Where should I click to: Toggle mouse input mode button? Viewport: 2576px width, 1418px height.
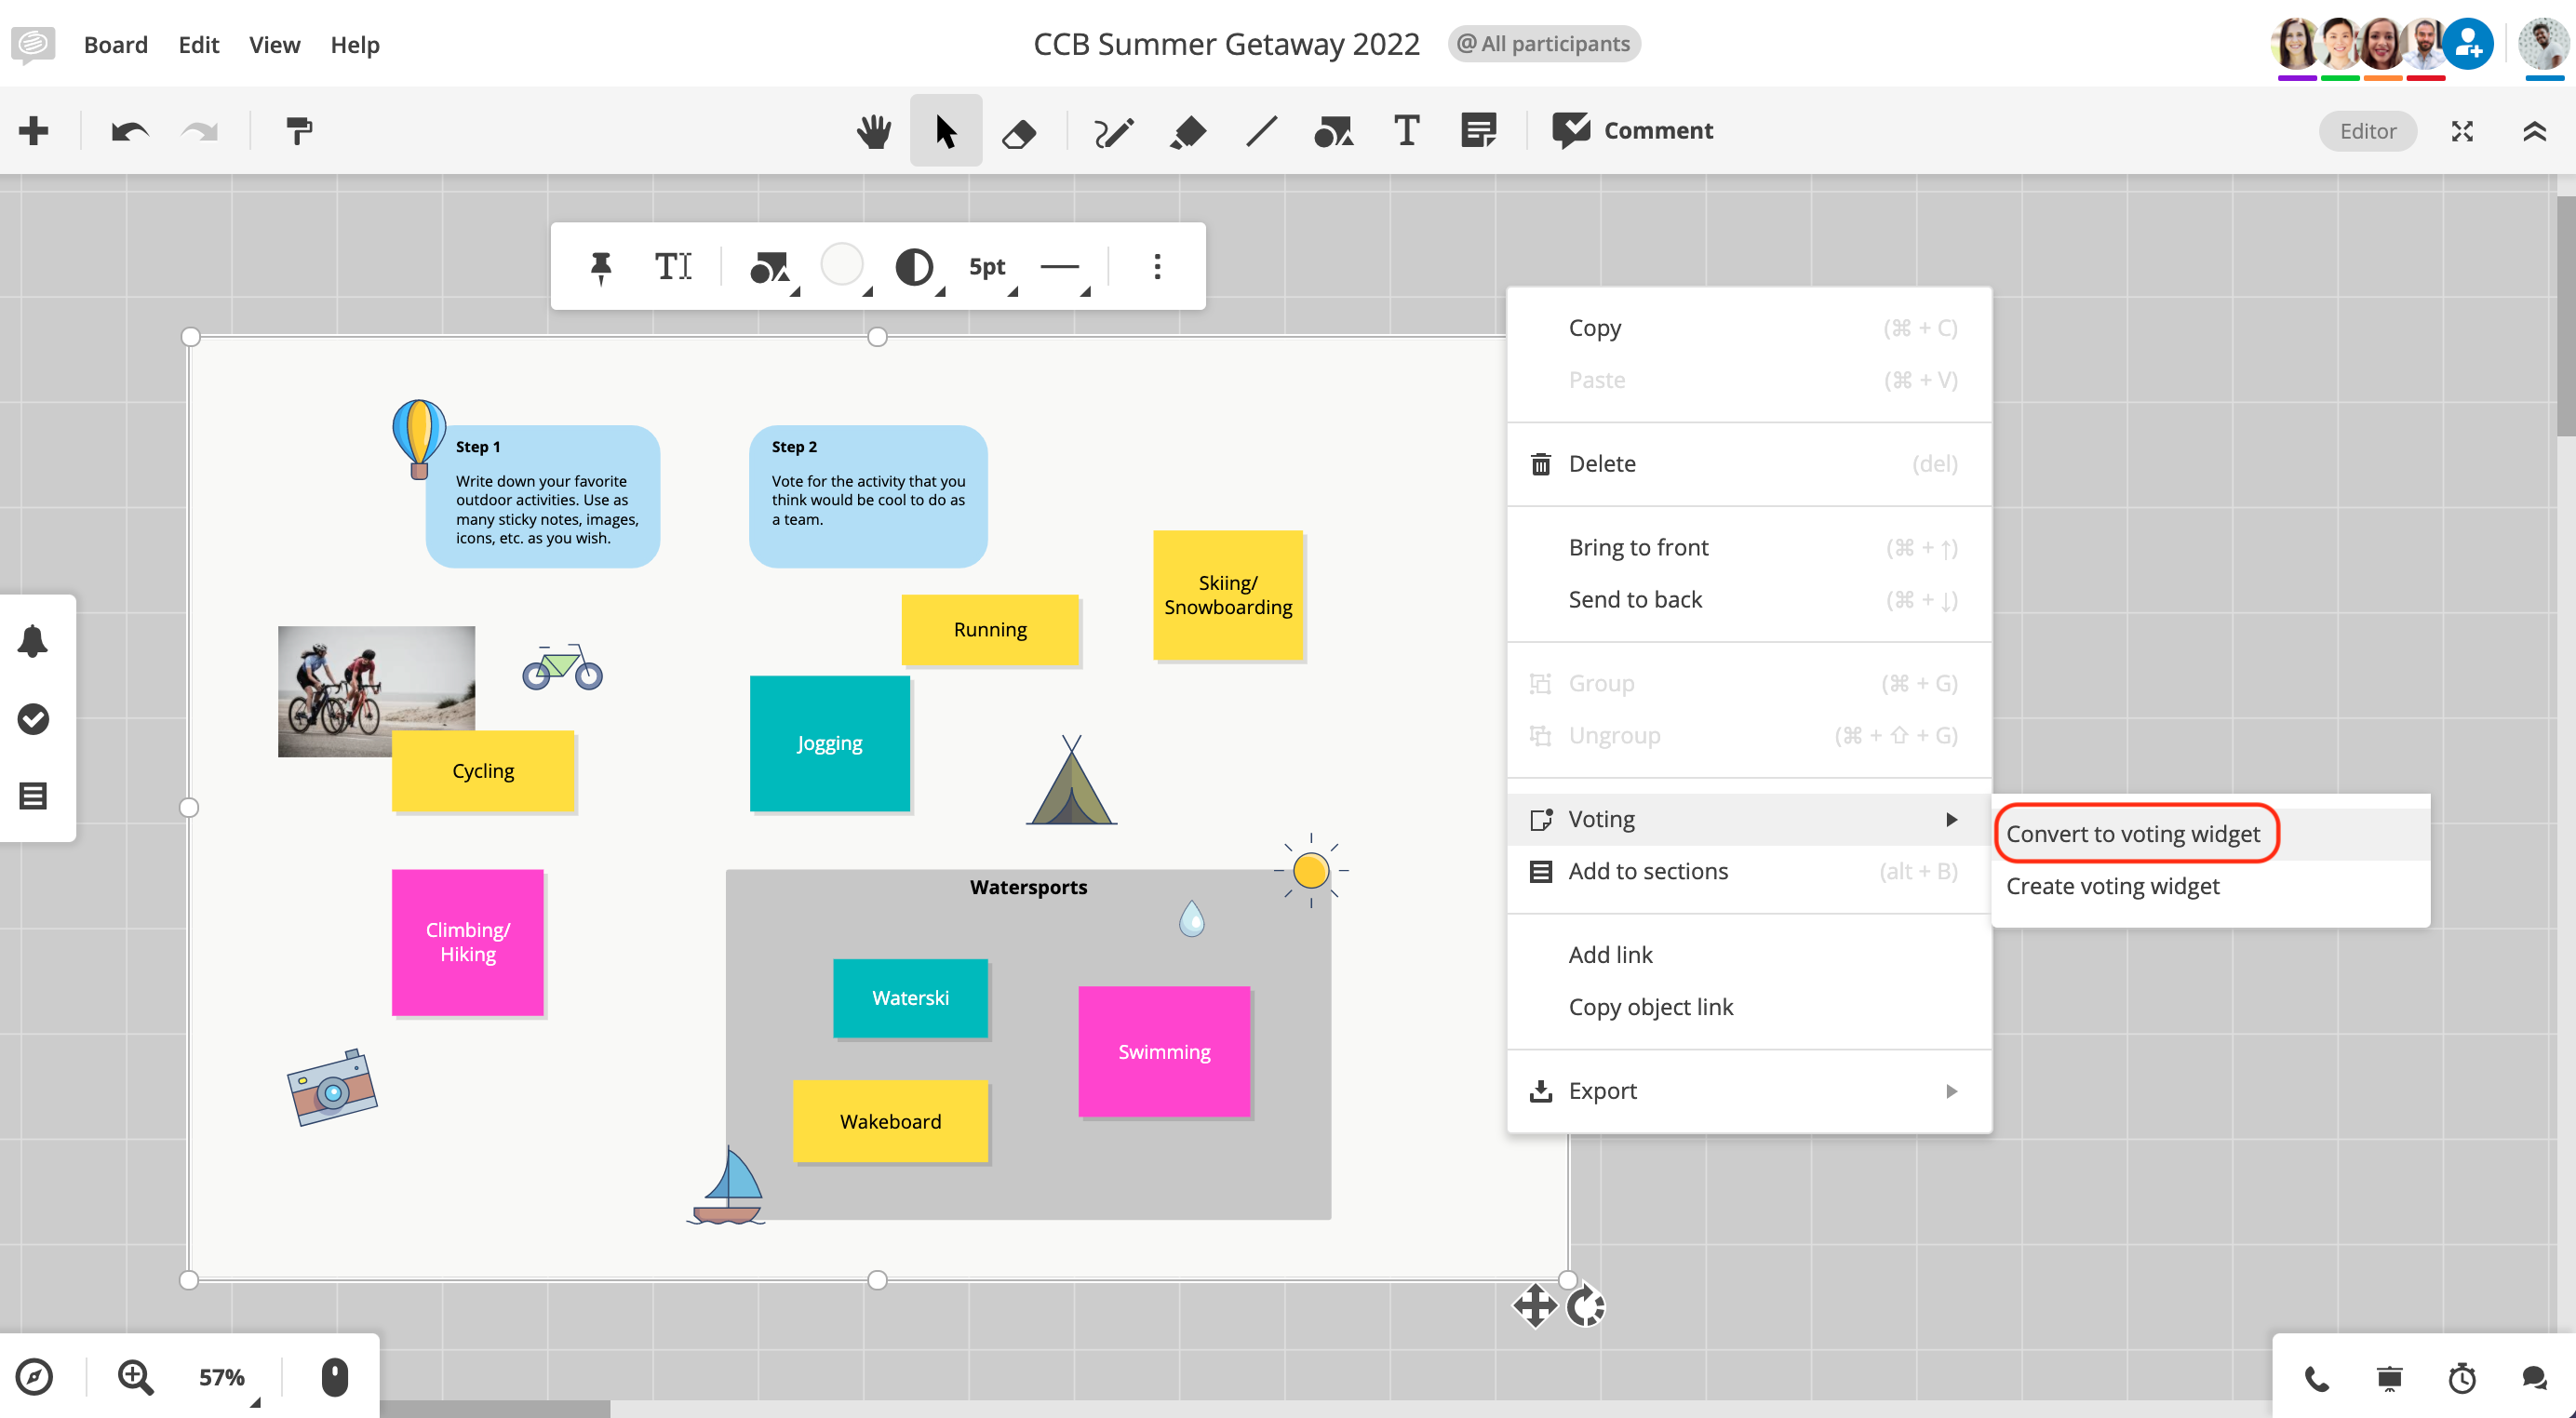[x=334, y=1377]
